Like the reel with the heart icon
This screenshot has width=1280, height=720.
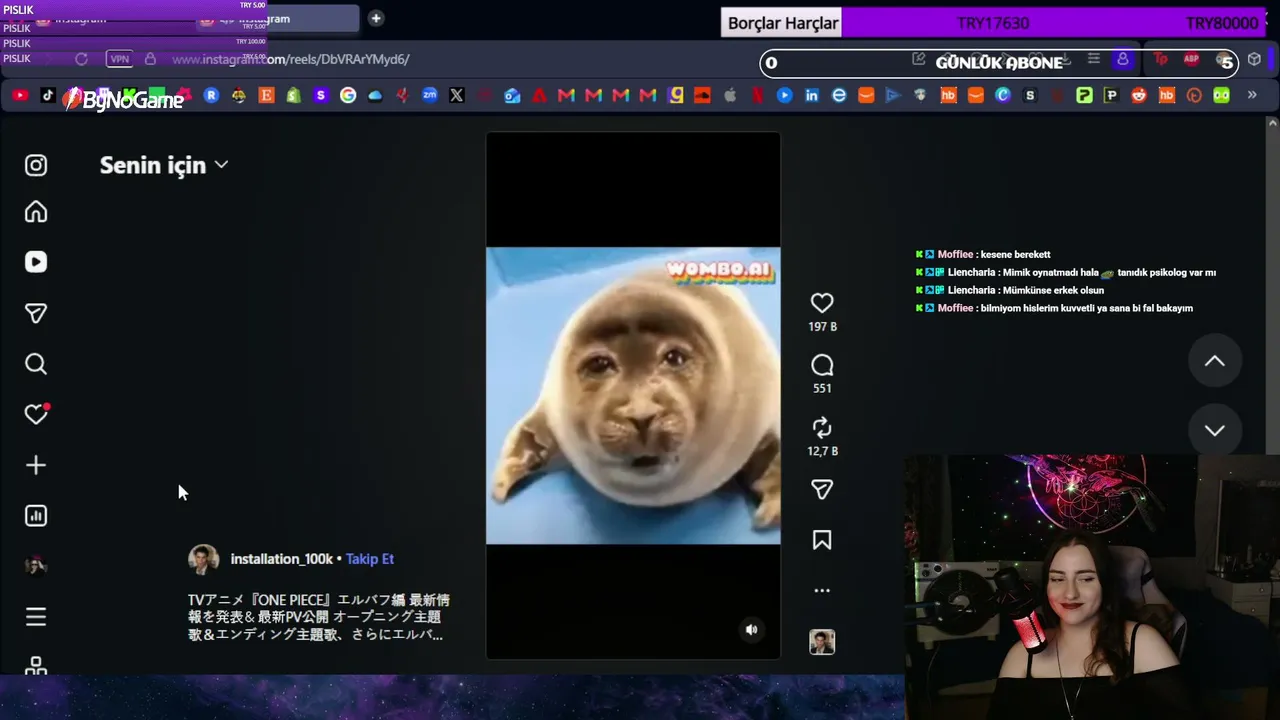click(x=822, y=303)
